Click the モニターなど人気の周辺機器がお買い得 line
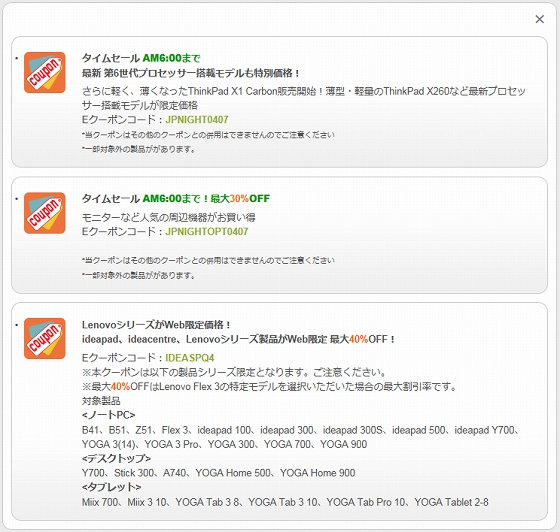The width and height of the screenshot is (560, 532). point(169,217)
